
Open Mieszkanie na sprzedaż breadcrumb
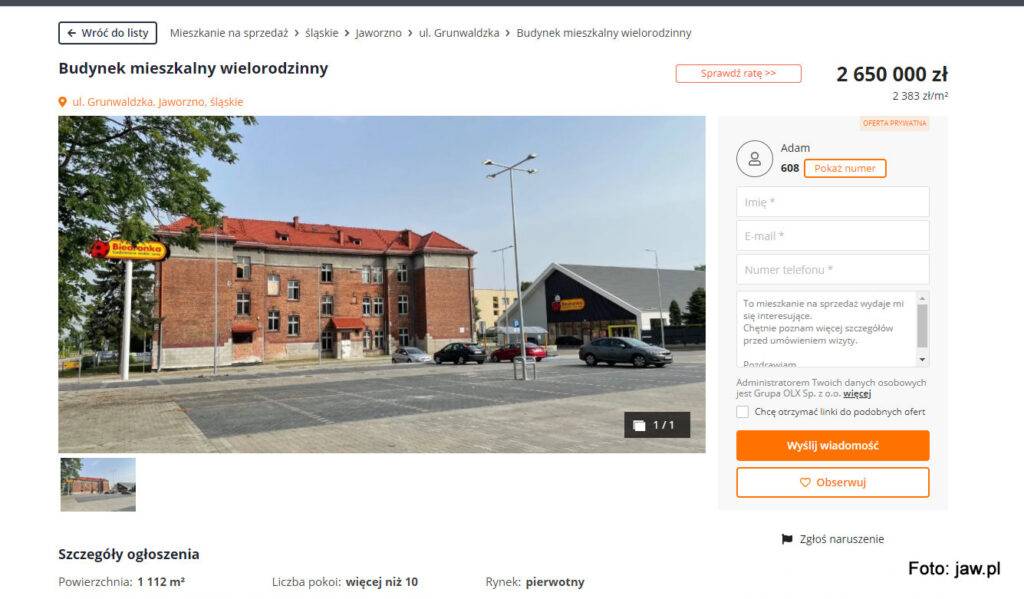point(229,33)
